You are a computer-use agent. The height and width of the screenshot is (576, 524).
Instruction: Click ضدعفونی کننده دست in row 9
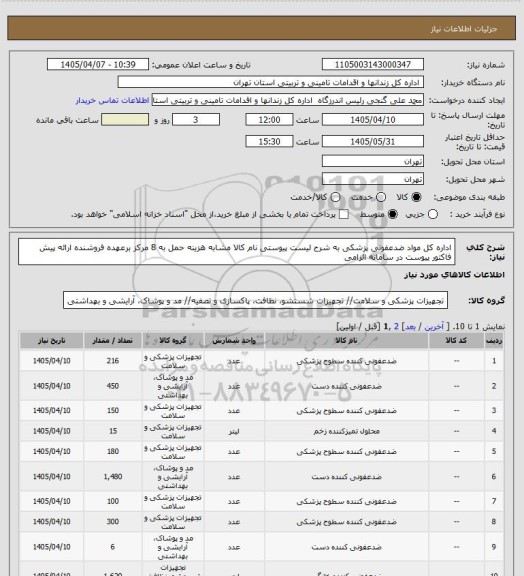point(346,547)
